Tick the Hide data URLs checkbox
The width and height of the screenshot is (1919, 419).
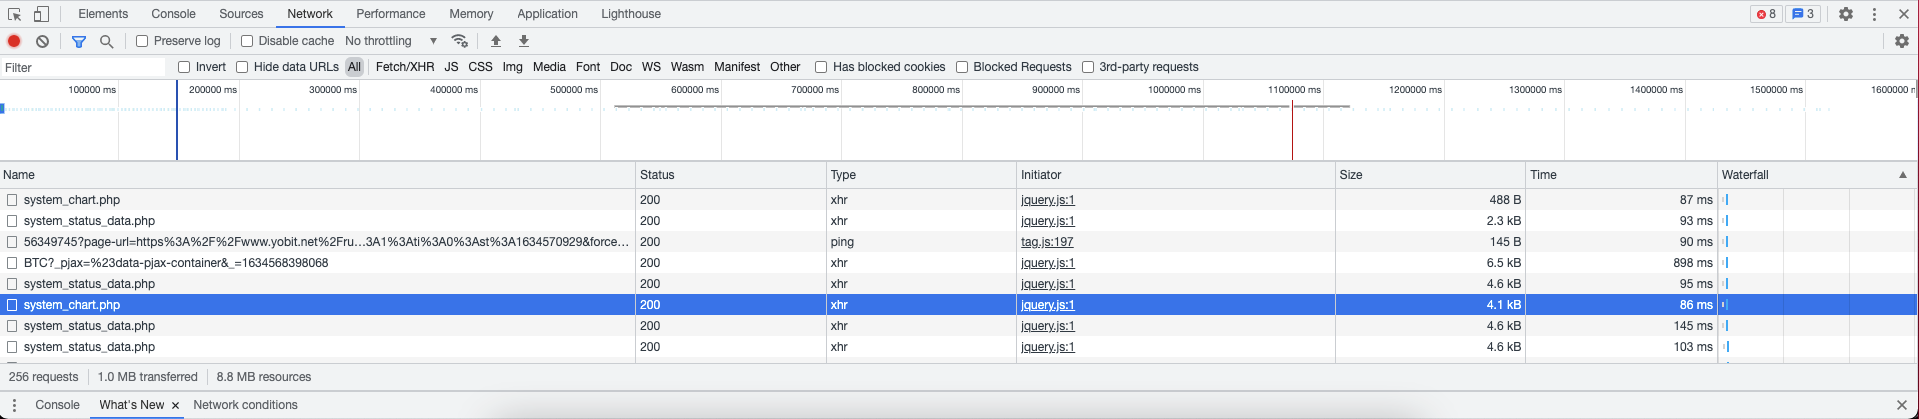(x=242, y=67)
